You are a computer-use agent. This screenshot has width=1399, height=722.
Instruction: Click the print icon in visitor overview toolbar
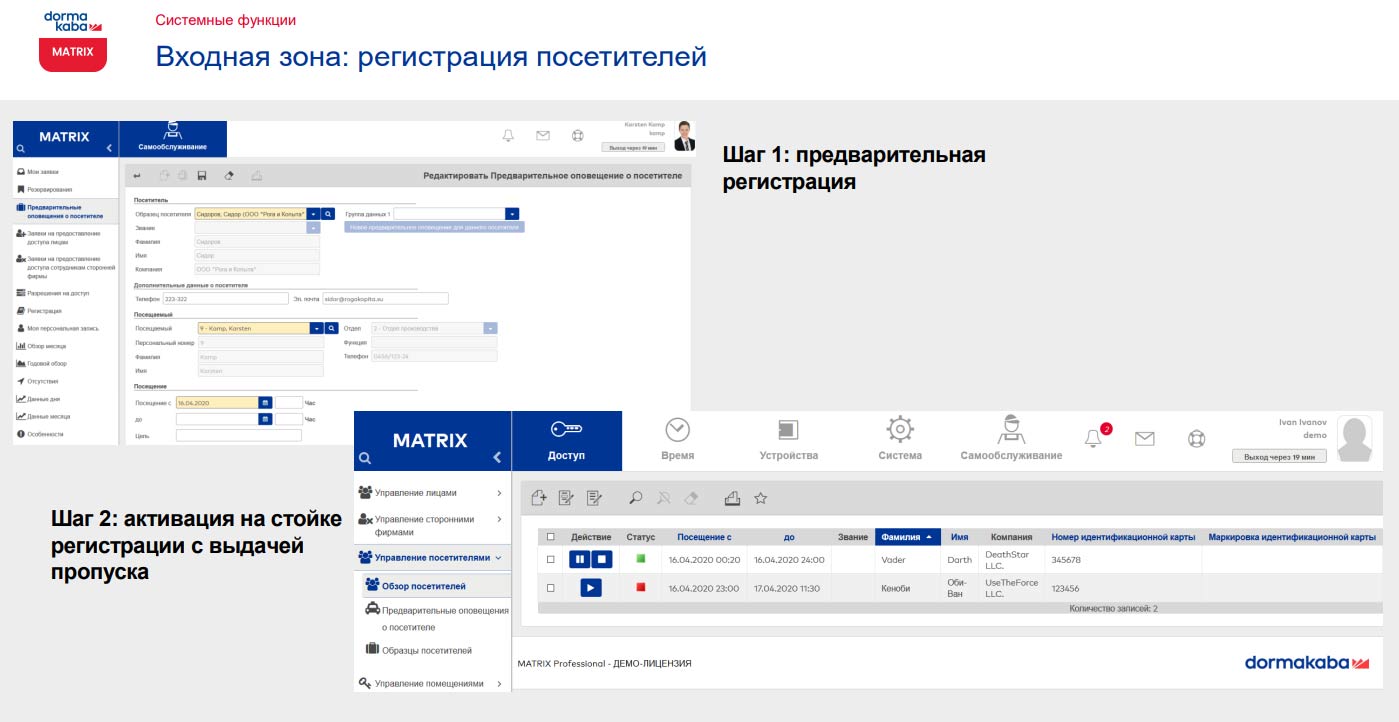tap(731, 497)
